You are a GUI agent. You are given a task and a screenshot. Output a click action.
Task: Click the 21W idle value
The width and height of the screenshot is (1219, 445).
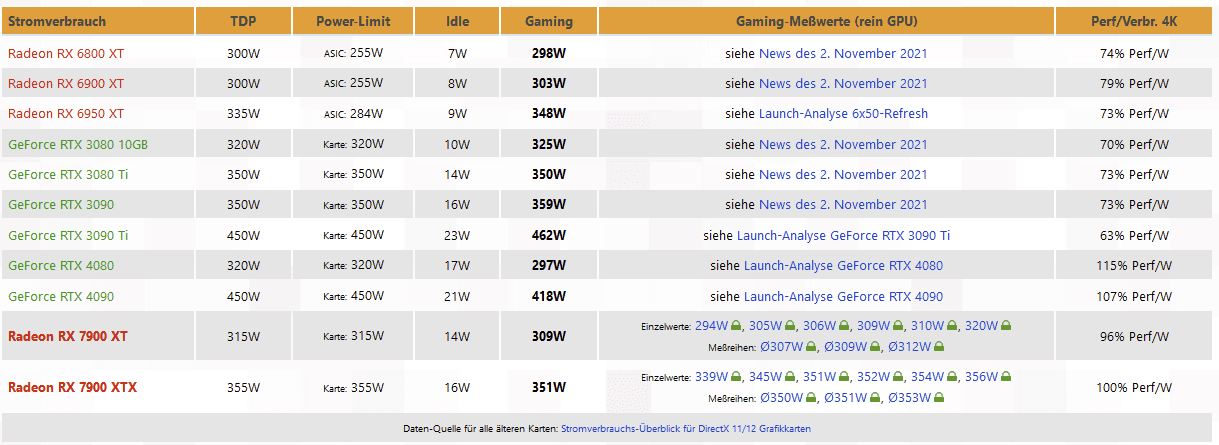coord(457,297)
